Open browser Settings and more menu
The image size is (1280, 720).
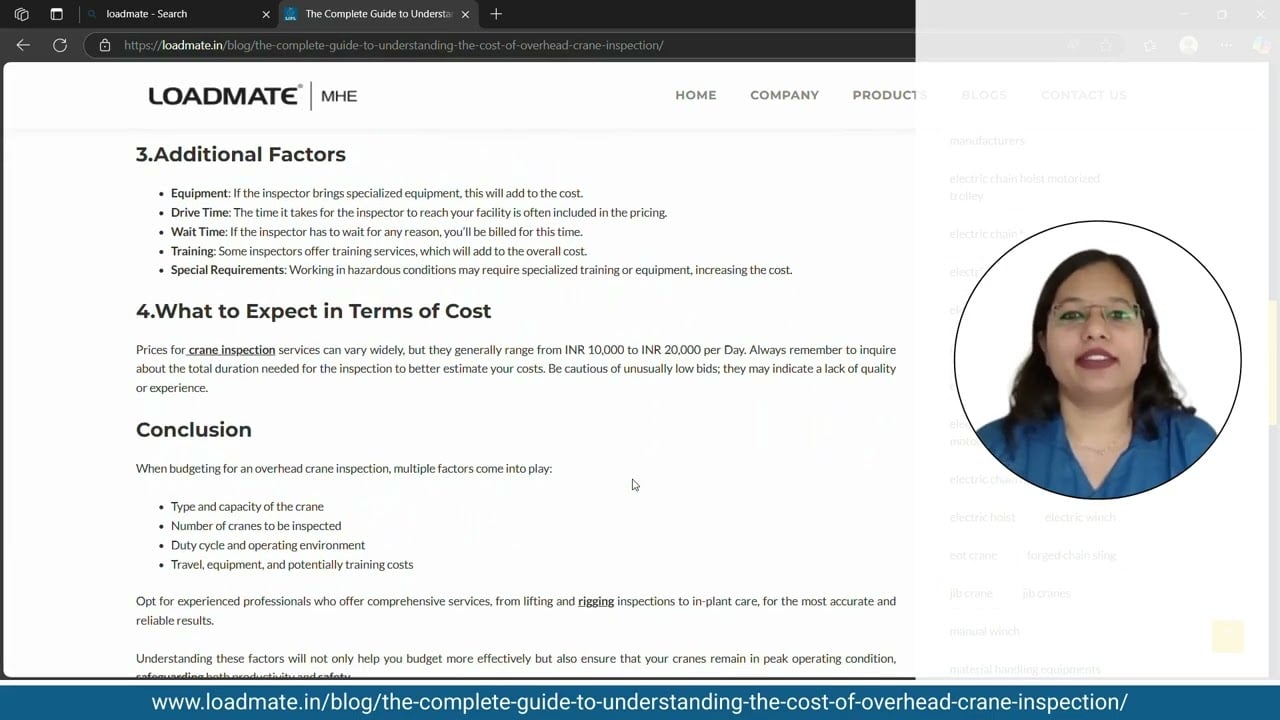coord(1226,45)
